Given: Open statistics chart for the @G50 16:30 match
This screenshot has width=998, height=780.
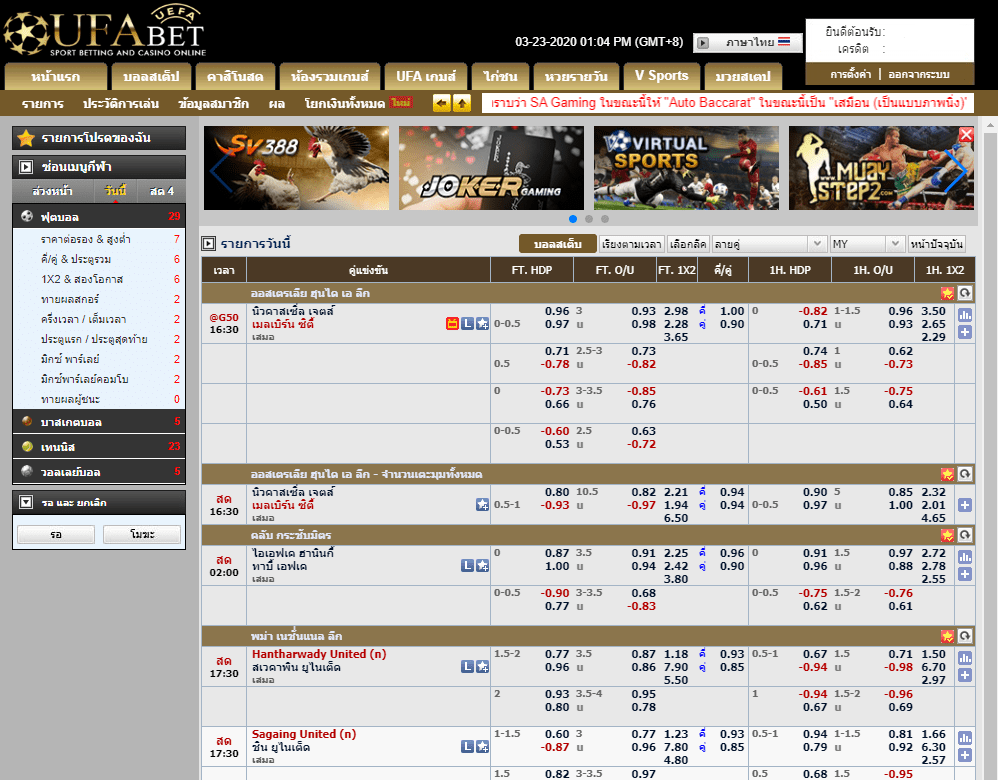Looking at the screenshot, I should pyautogui.click(x=965, y=315).
